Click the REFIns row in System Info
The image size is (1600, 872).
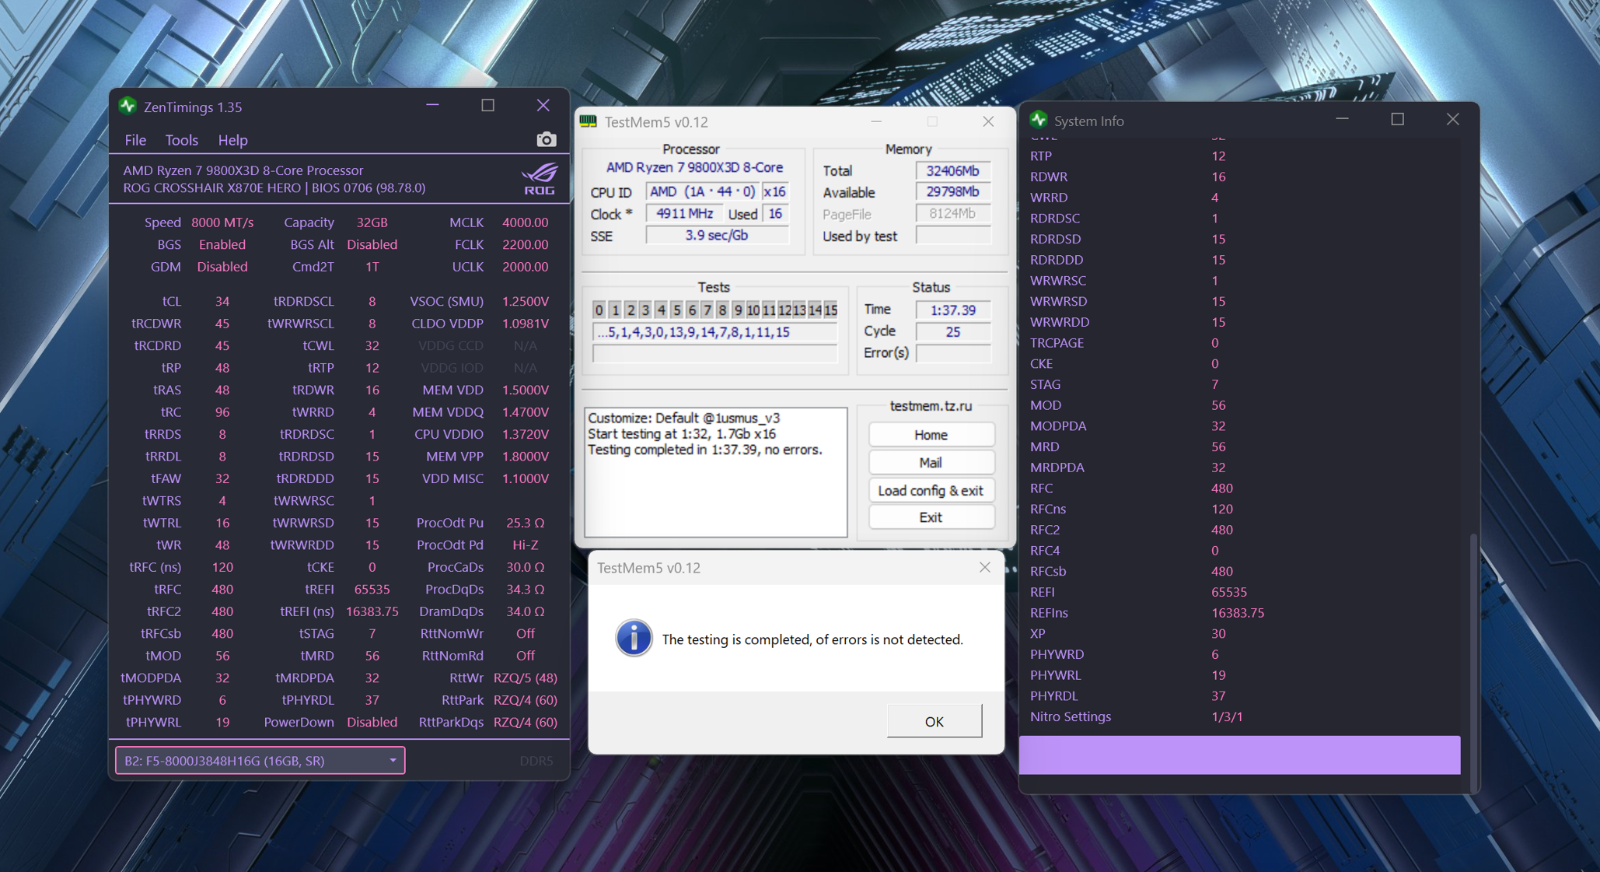click(x=1240, y=613)
